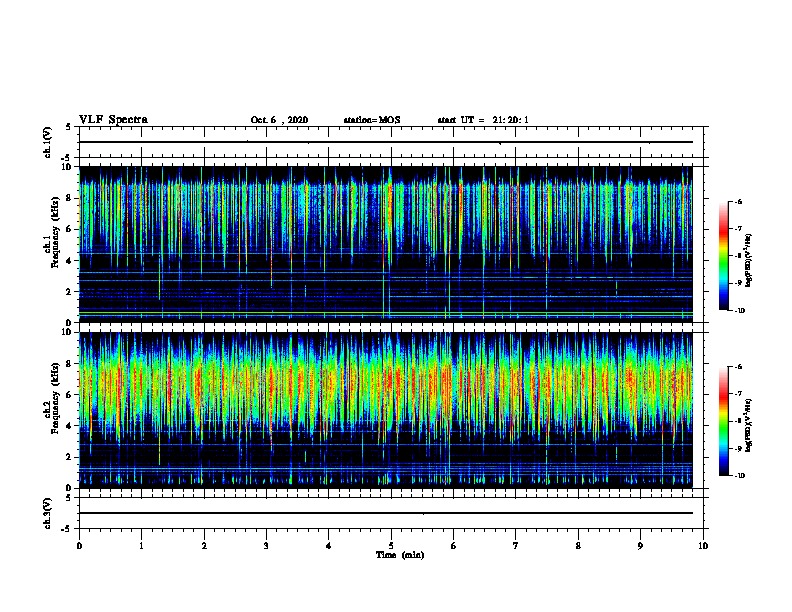
Task: Click '-6' on the ch.1 color bar
Action: 738,201
